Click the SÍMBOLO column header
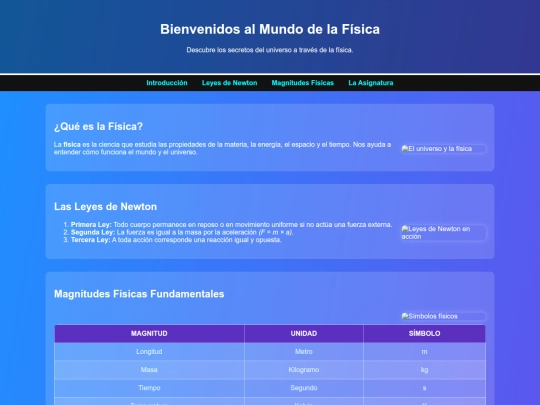 [424, 333]
